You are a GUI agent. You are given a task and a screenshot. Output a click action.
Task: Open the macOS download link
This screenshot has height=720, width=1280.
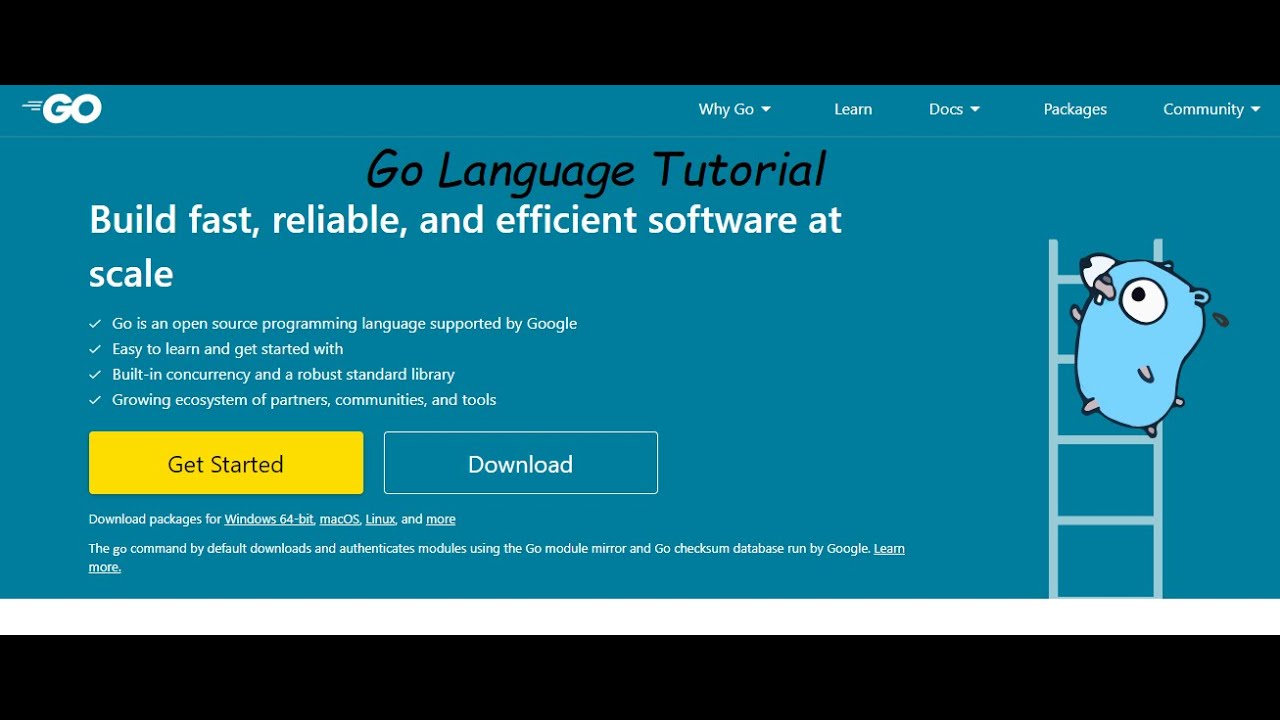click(339, 519)
